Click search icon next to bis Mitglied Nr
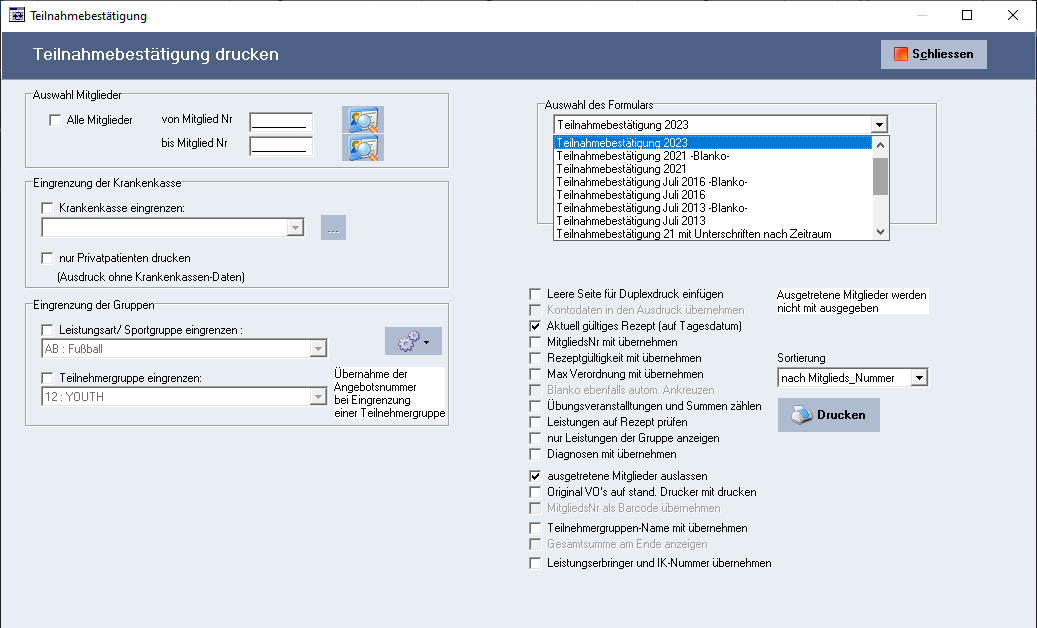This screenshot has height=628, width=1037. (362, 147)
